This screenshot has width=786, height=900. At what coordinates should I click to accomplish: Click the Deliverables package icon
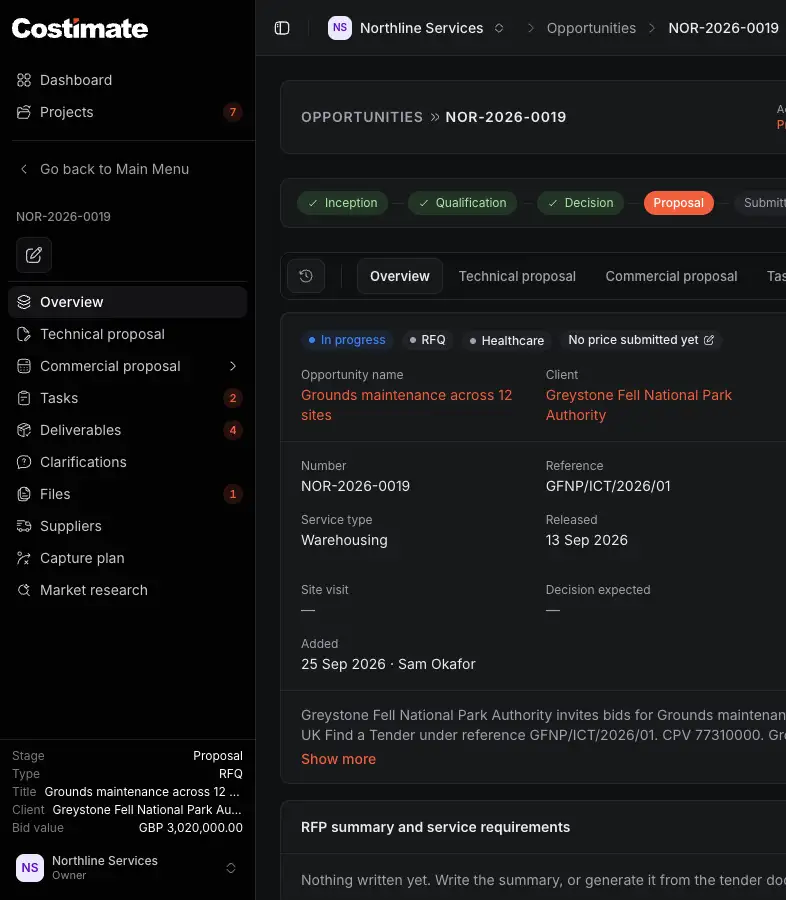point(24,430)
